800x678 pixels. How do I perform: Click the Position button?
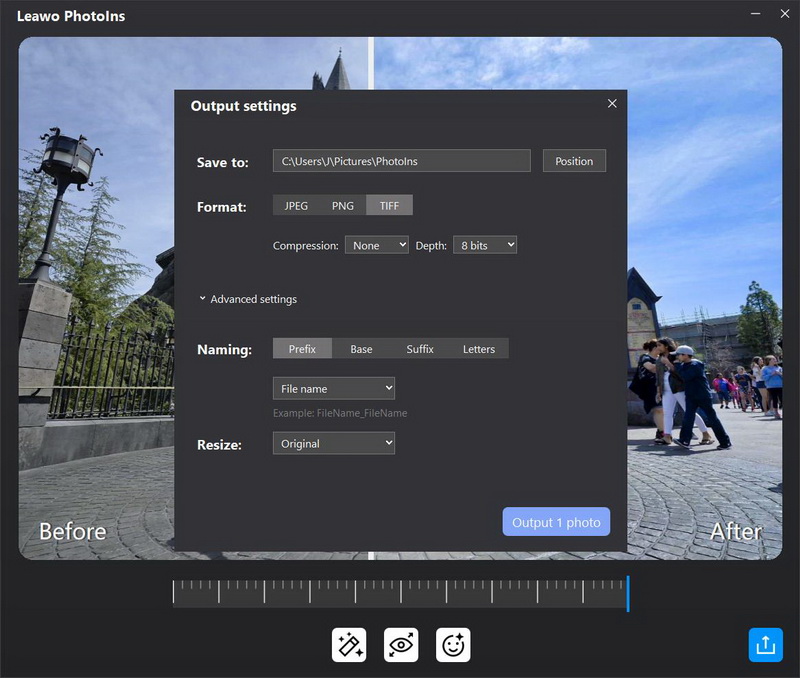click(574, 161)
